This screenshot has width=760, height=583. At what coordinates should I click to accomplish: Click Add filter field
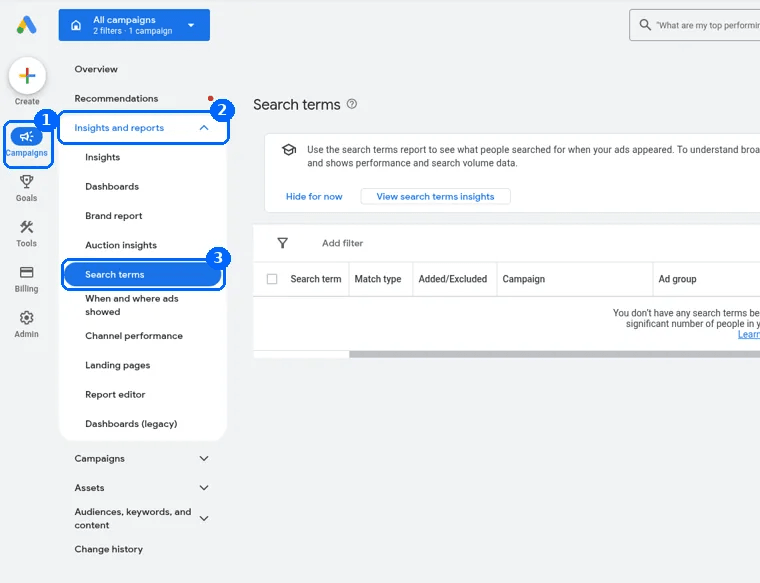(x=343, y=243)
